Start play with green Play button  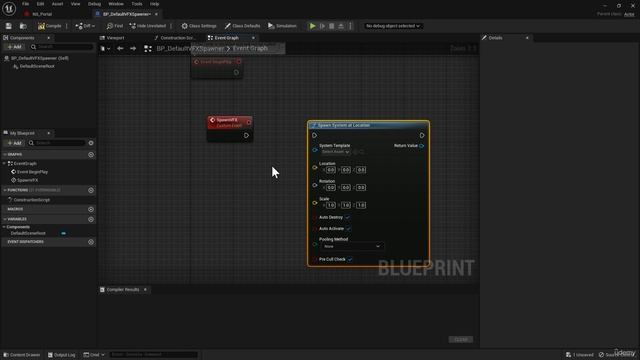pyautogui.click(x=313, y=26)
